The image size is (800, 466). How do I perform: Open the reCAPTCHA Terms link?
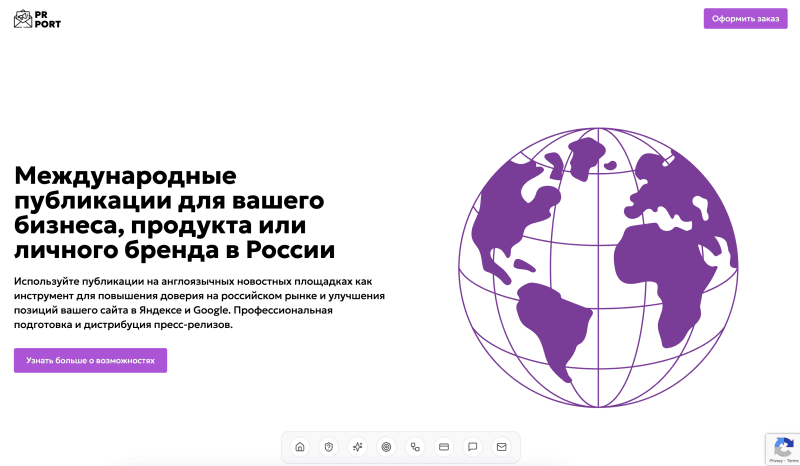pos(793,461)
